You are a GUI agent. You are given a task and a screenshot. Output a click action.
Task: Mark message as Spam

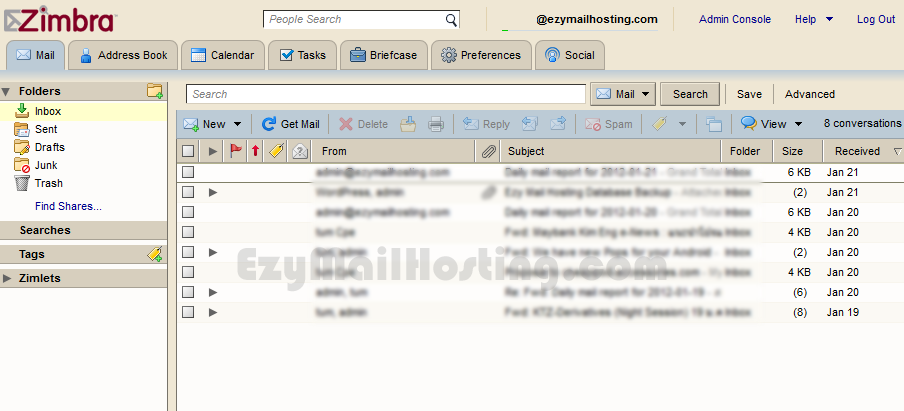point(609,124)
